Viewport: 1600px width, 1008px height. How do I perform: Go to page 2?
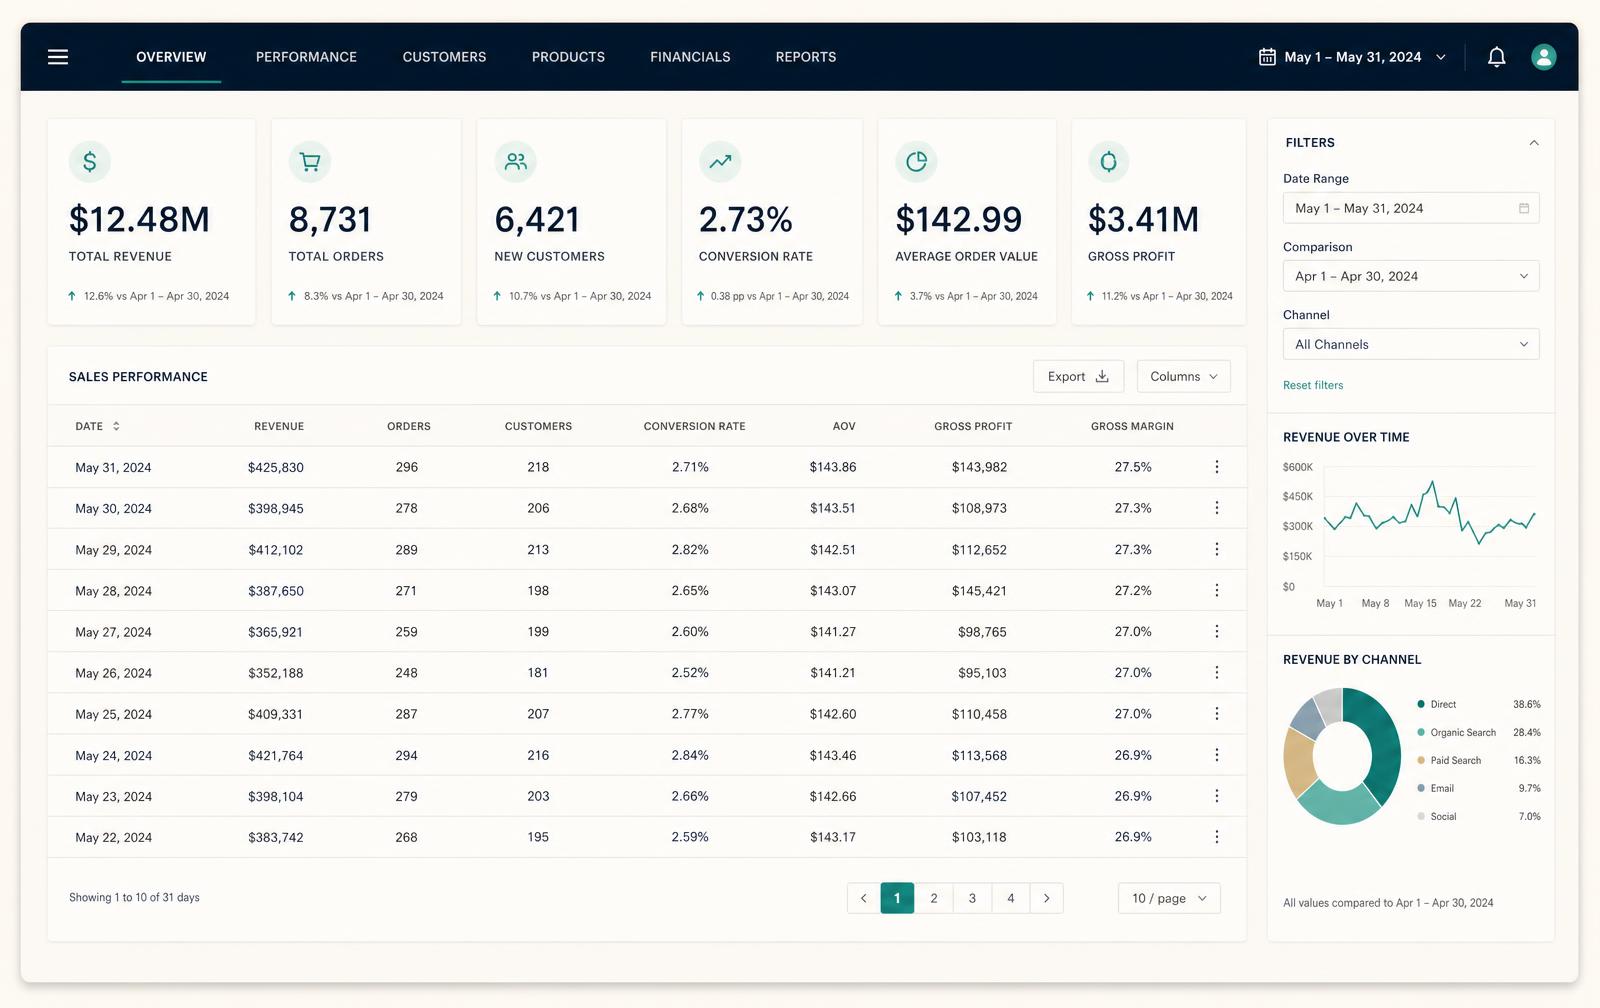click(x=934, y=898)
